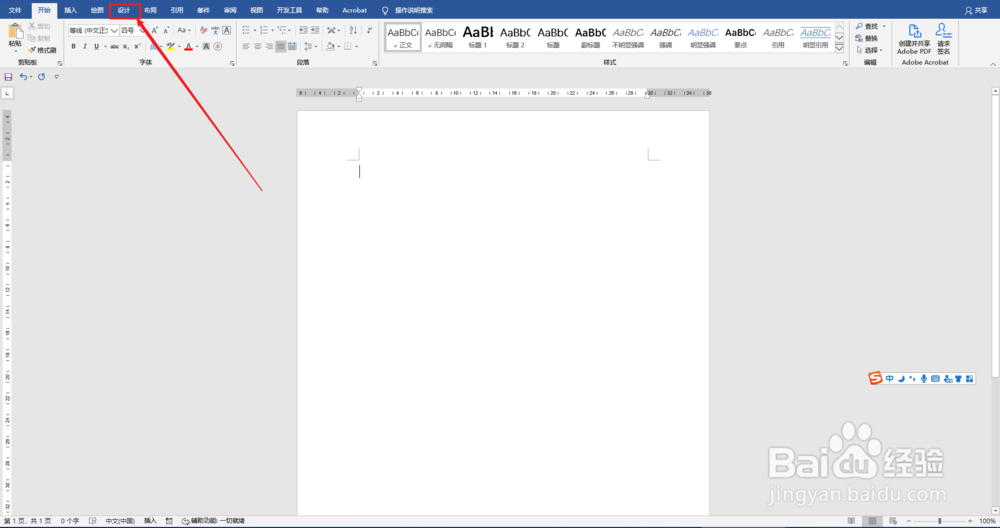Open the Design (设计) tab
This screenshot has width=1000, height=528.
pos(124,10)
